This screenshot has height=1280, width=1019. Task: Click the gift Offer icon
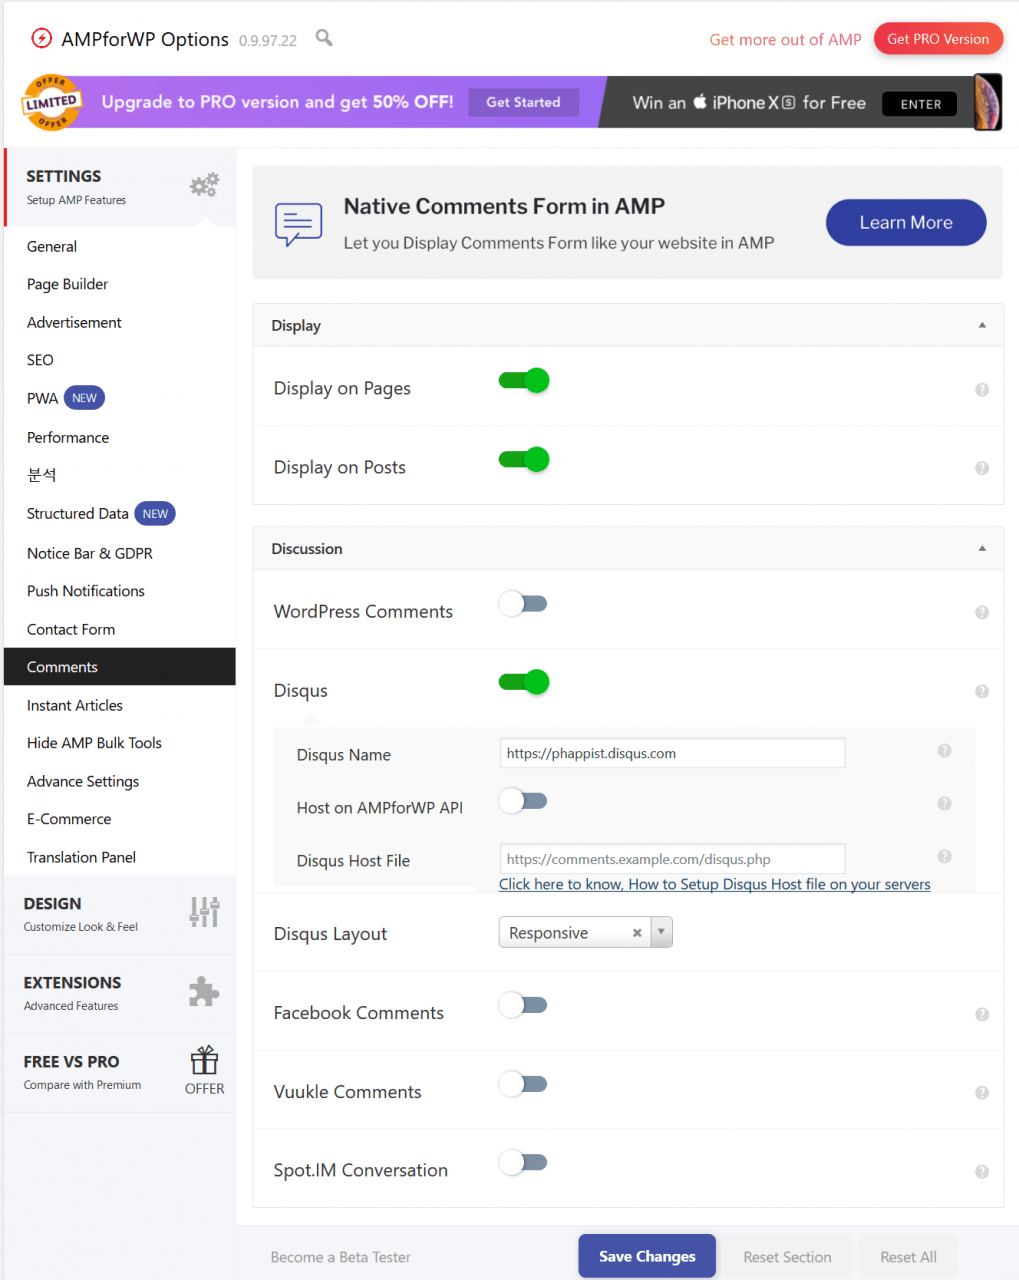pyautogui.click(x=204, y=1061)
